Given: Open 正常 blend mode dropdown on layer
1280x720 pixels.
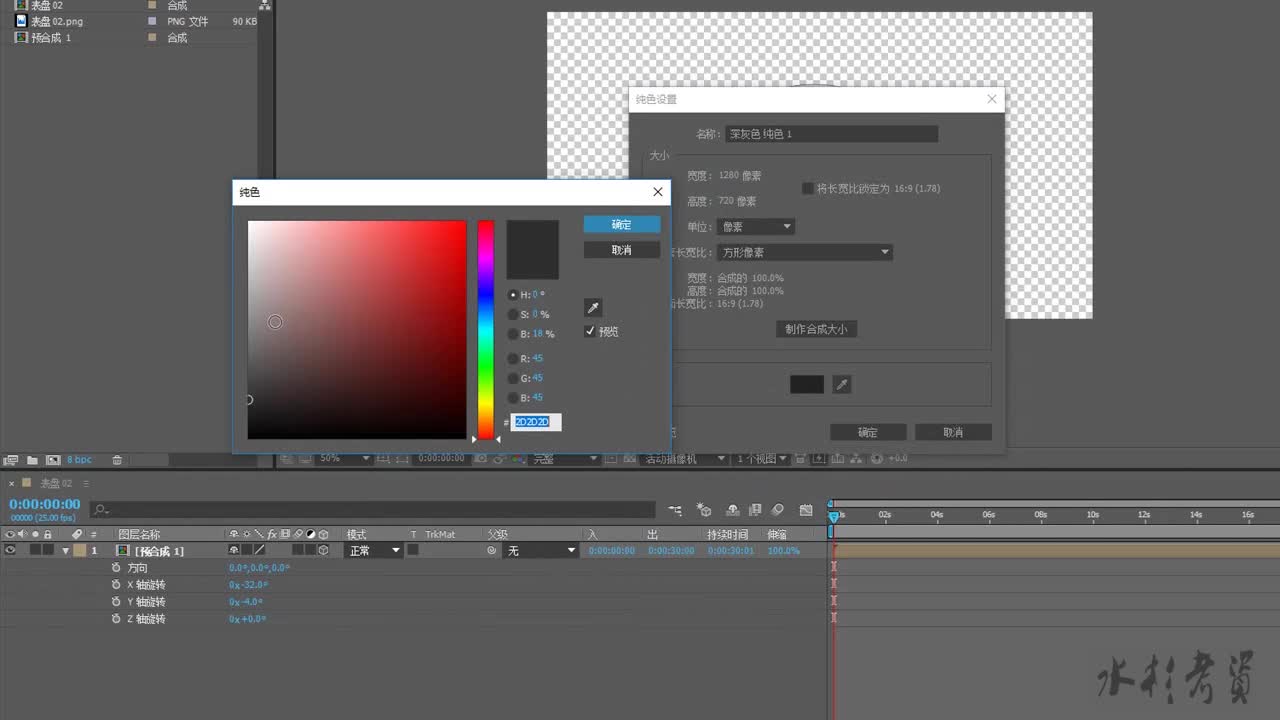Looking at the screenshot, I should click(x=373, y=551).
